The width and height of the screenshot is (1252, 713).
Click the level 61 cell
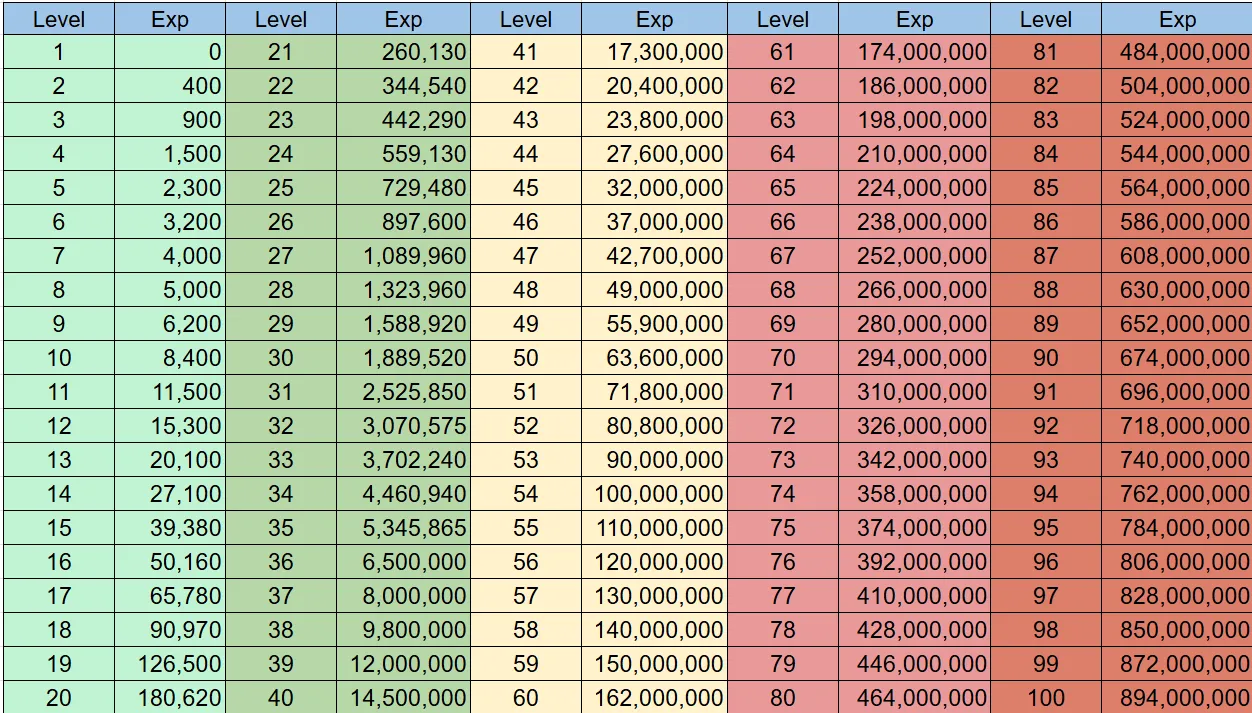click(782, 52)
